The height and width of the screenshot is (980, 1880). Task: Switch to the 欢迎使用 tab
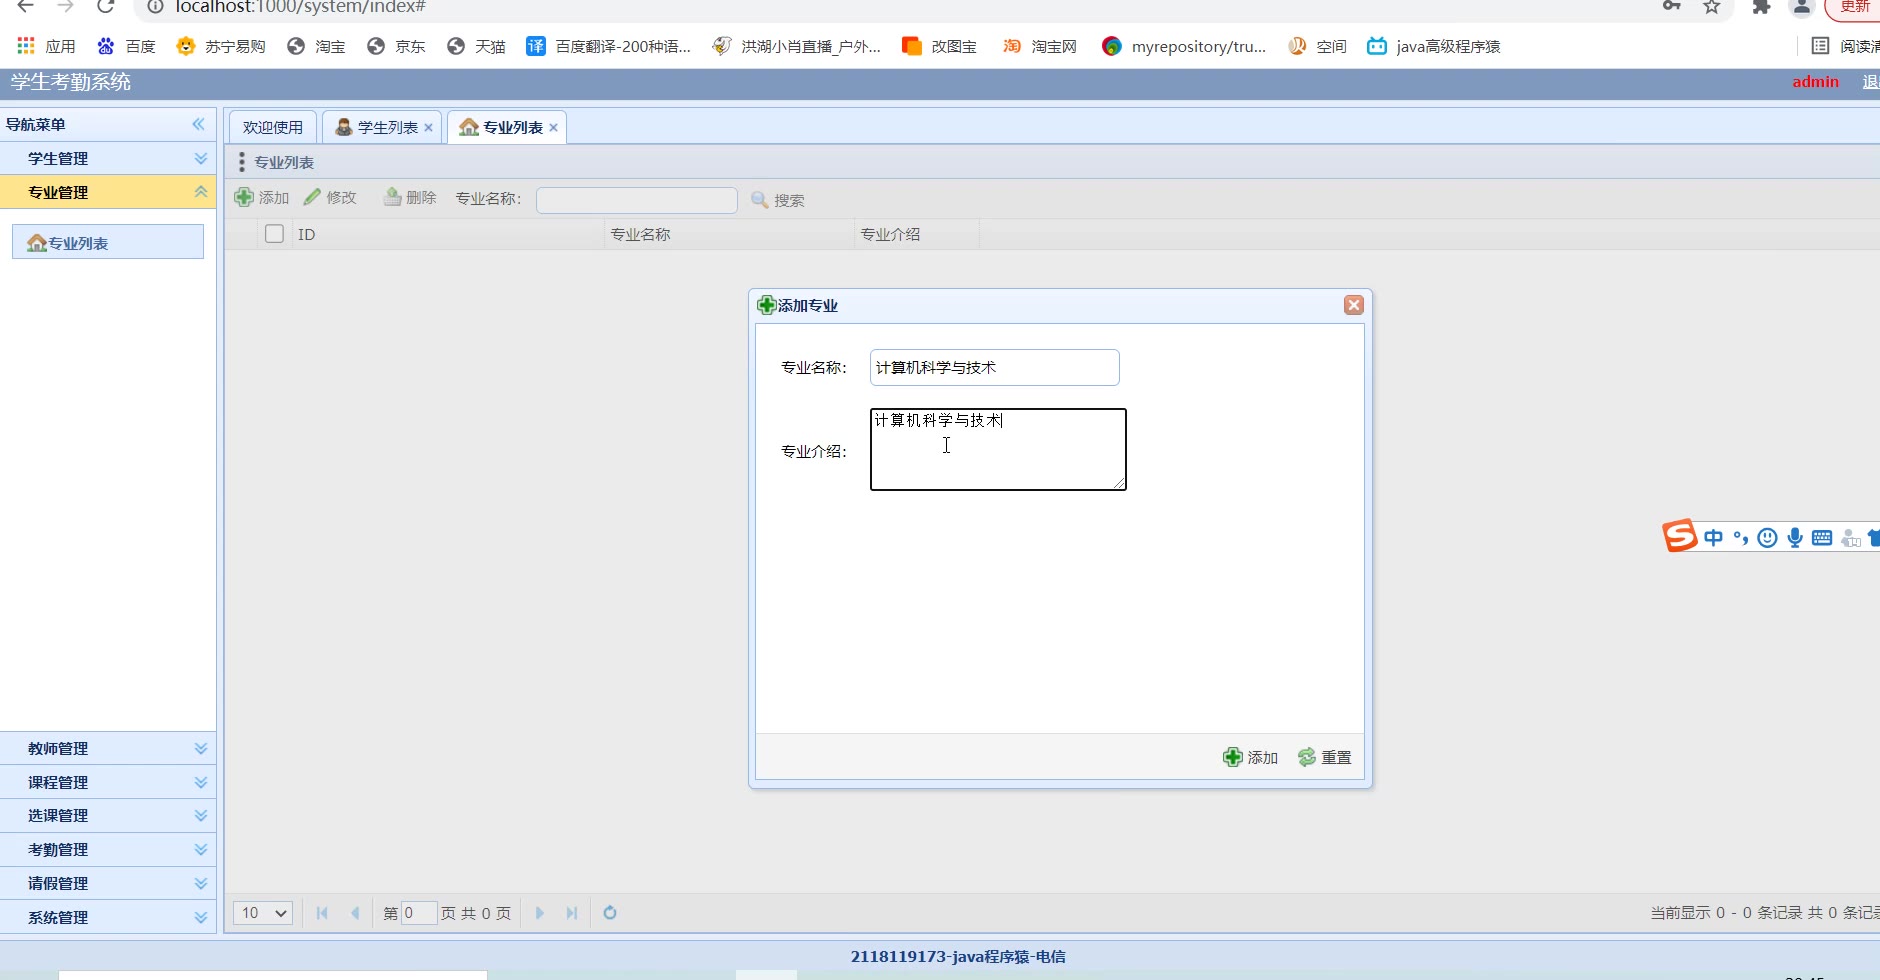(273, 127)
